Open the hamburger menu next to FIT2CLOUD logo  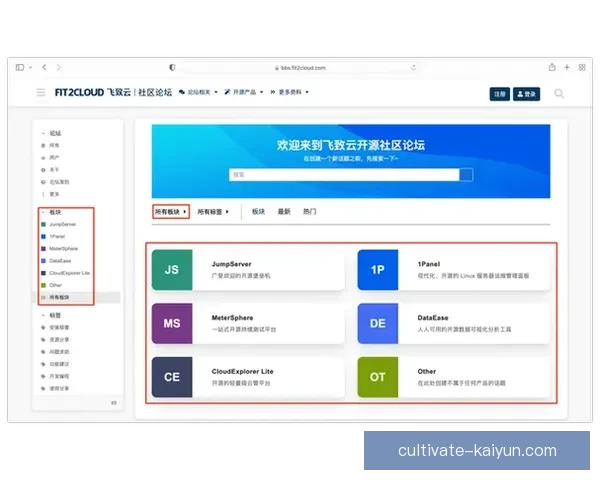point(41,92)
